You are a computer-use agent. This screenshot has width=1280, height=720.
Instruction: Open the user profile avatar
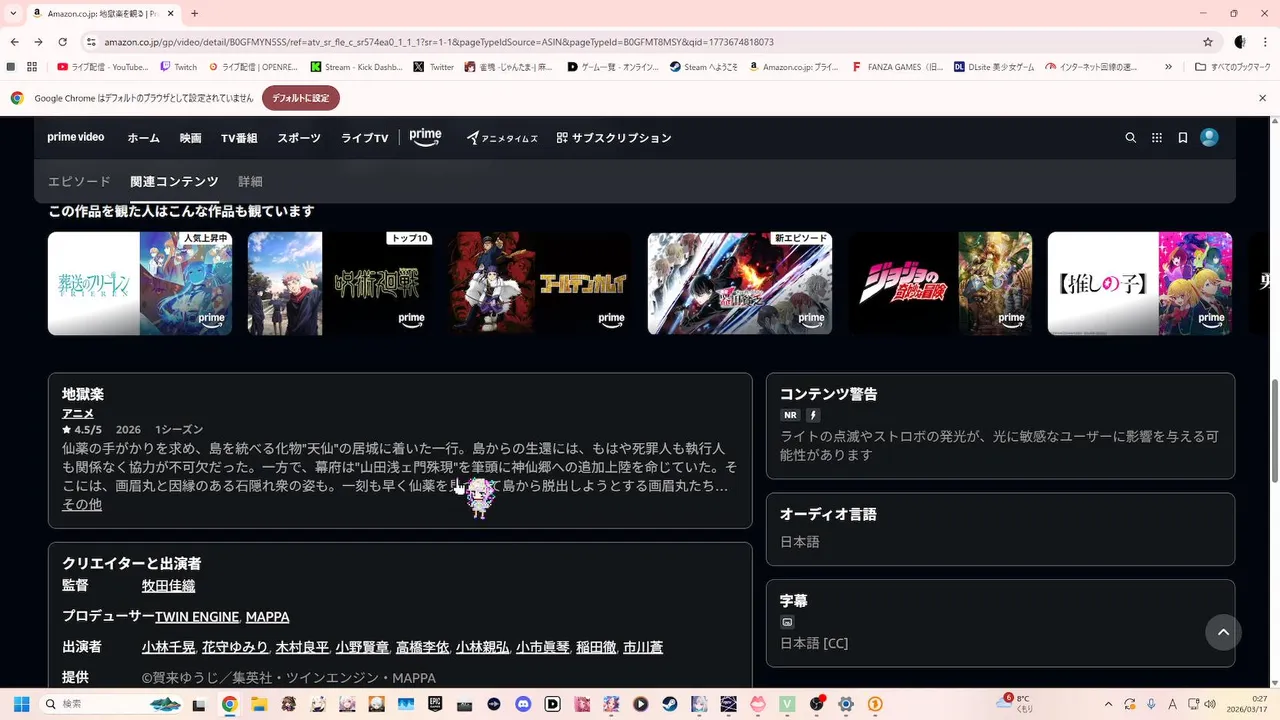[x=1209, y=138]
